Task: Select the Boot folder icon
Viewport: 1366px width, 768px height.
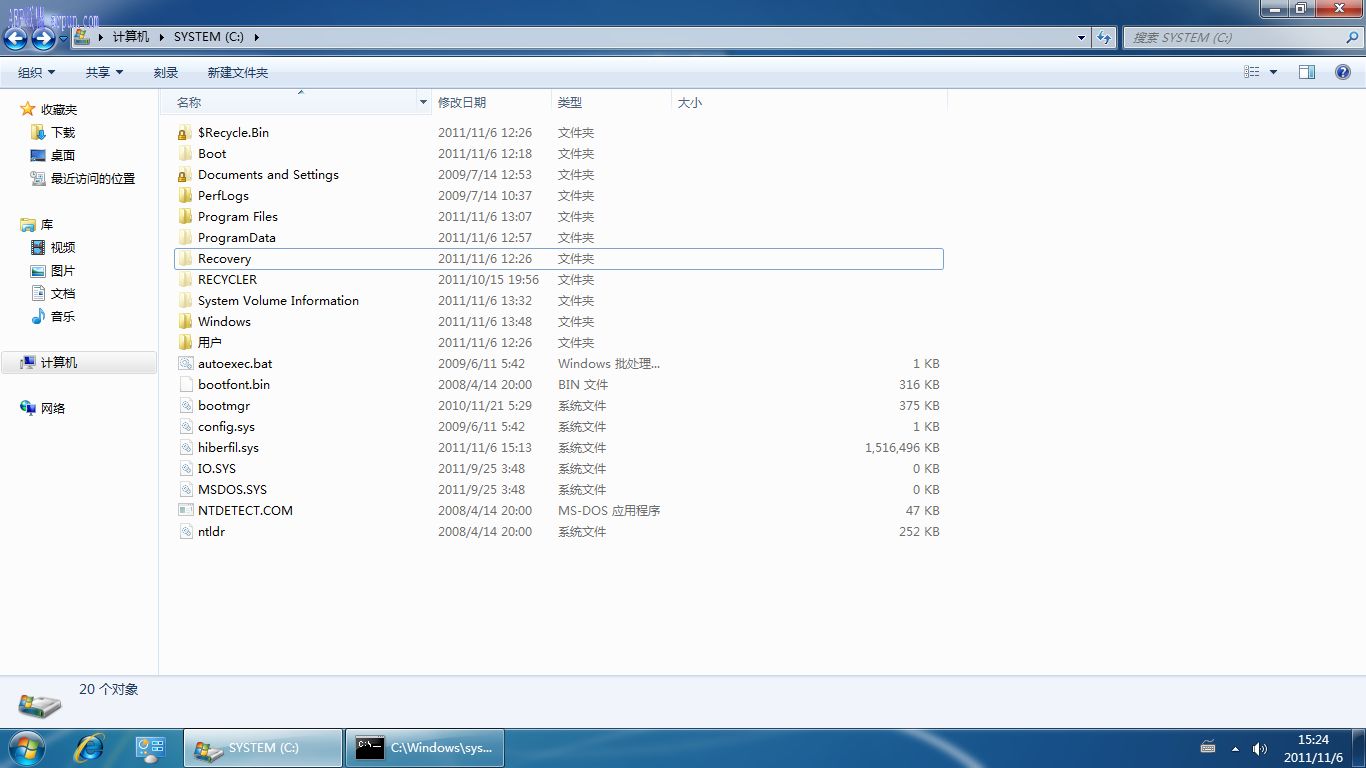Action: pos(184,154)
